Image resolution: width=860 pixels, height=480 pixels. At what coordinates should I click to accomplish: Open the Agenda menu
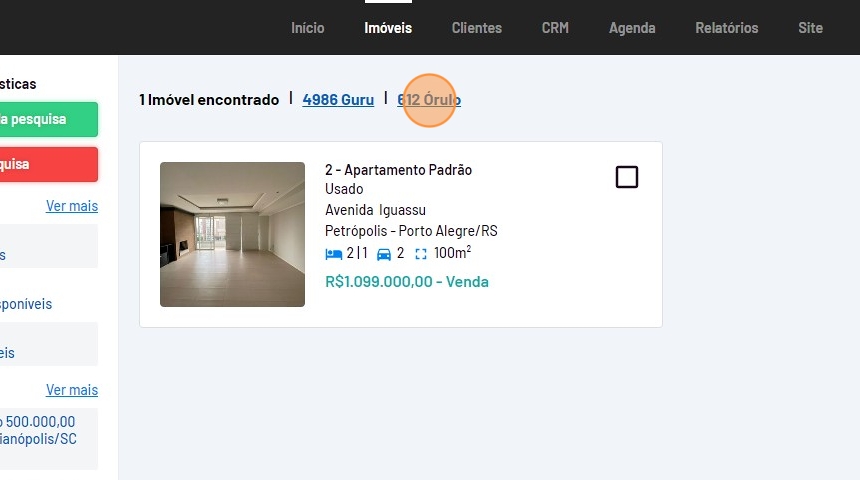[x=632, y=28]
